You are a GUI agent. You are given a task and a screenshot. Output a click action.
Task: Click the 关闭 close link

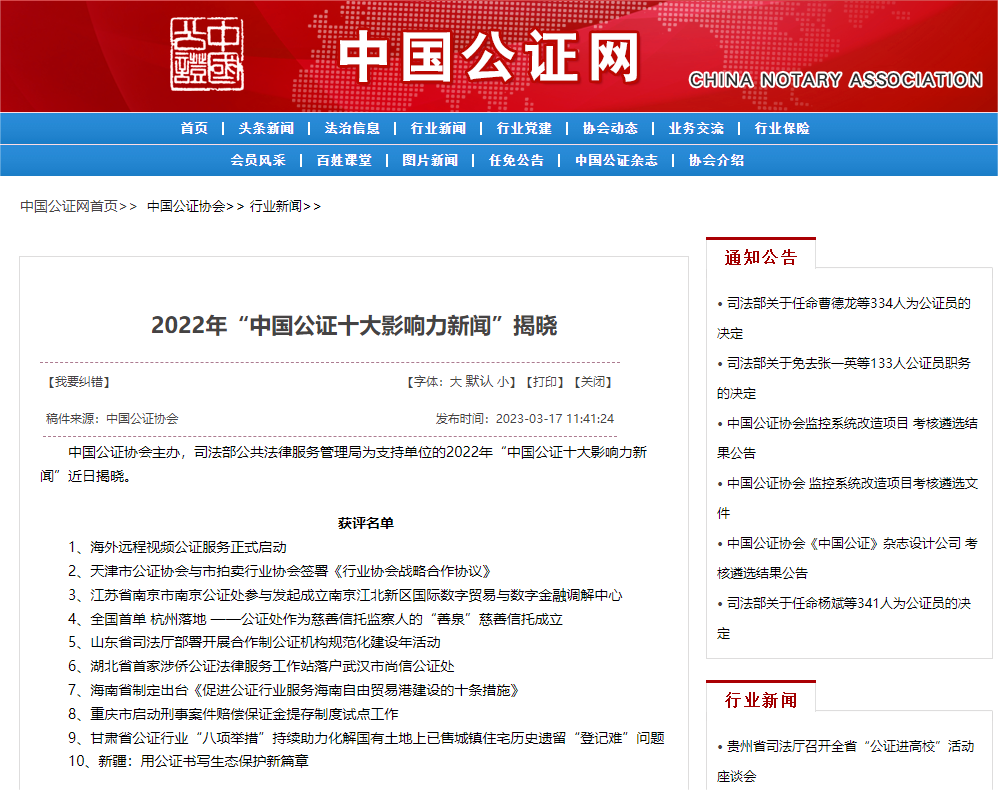pos(593,381)
